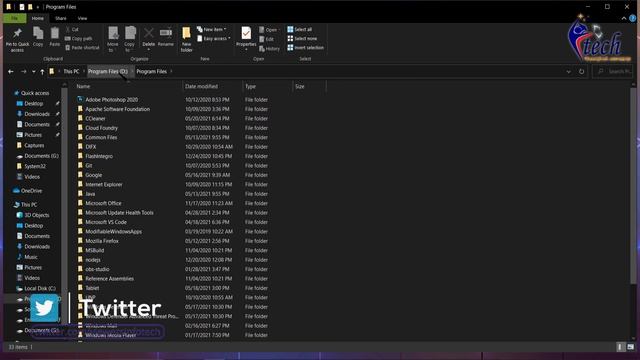The image size is (640, 360).
Task: Go back with the back arrow
Action: (x=11, y=71)
